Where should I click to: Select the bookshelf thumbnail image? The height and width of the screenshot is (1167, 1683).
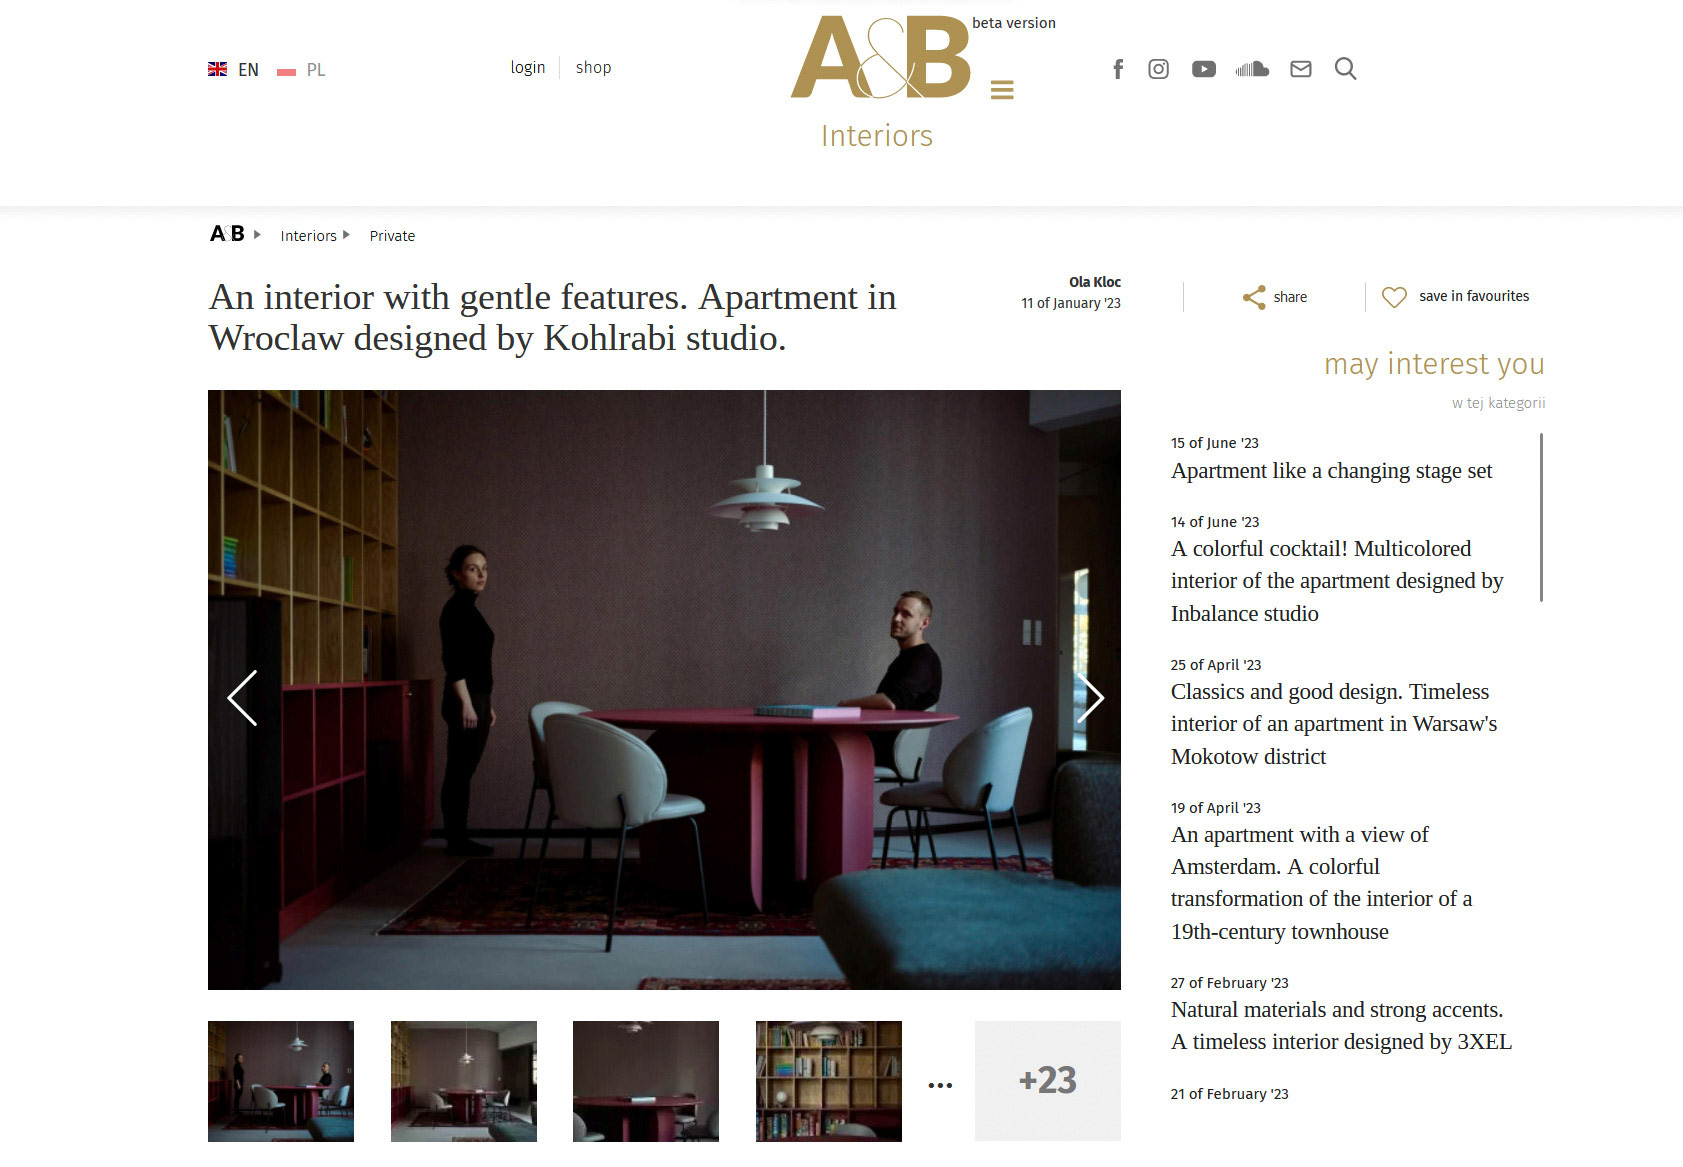click(x=829, y=1081)
